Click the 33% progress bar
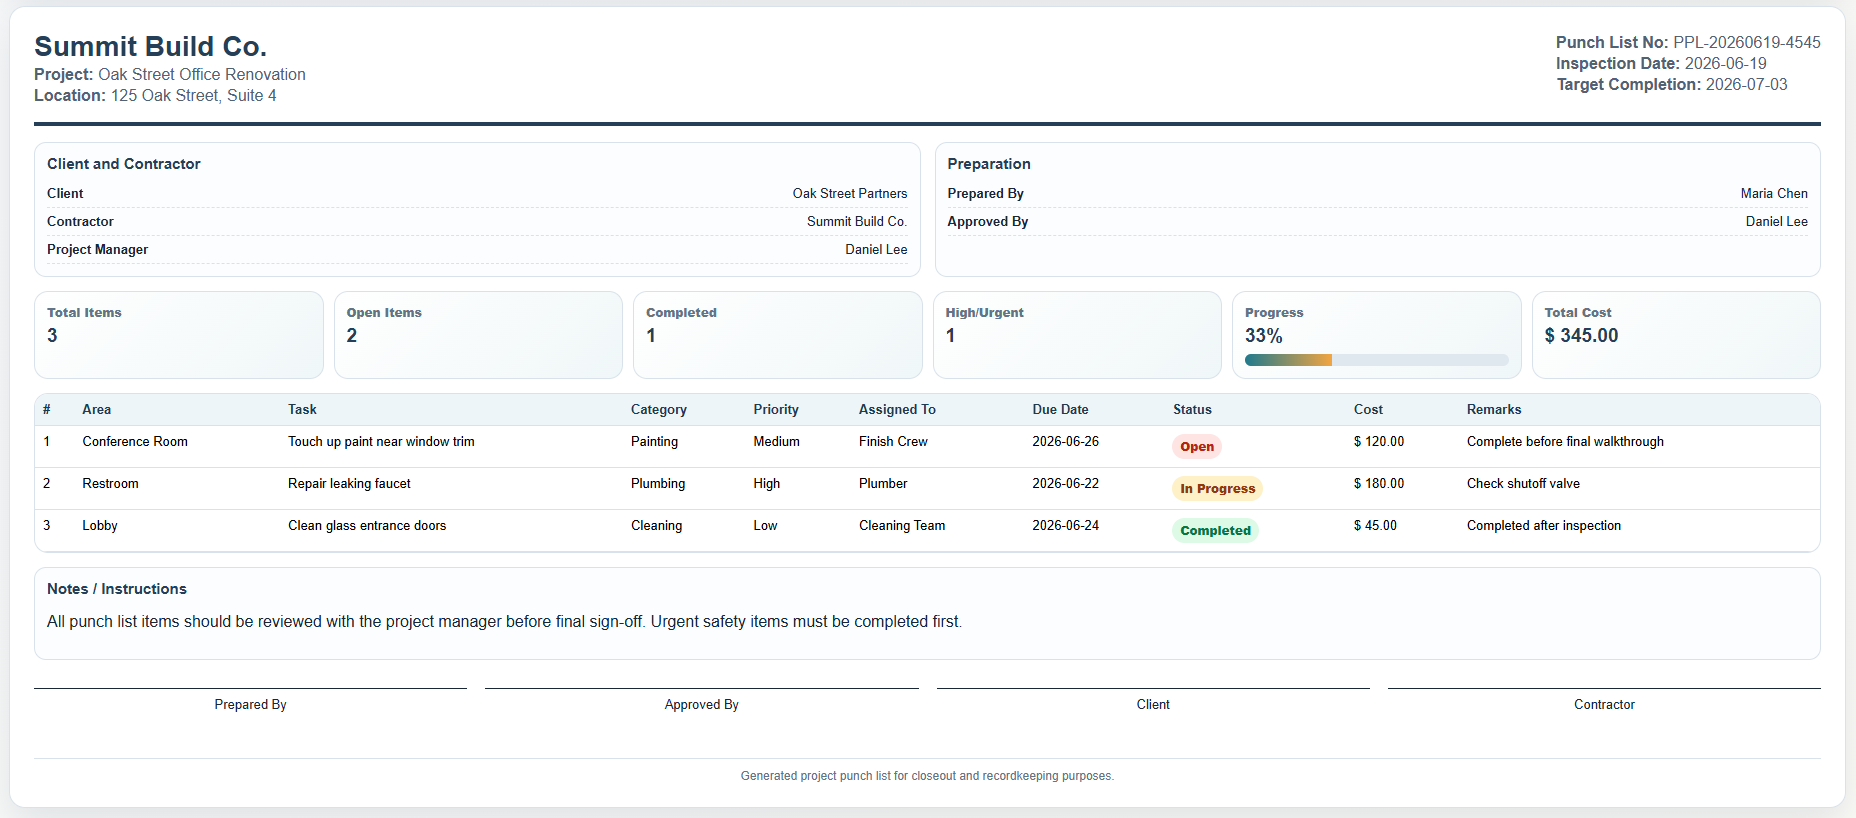Screen dimensions: 1856x818 click(1376, 360)
